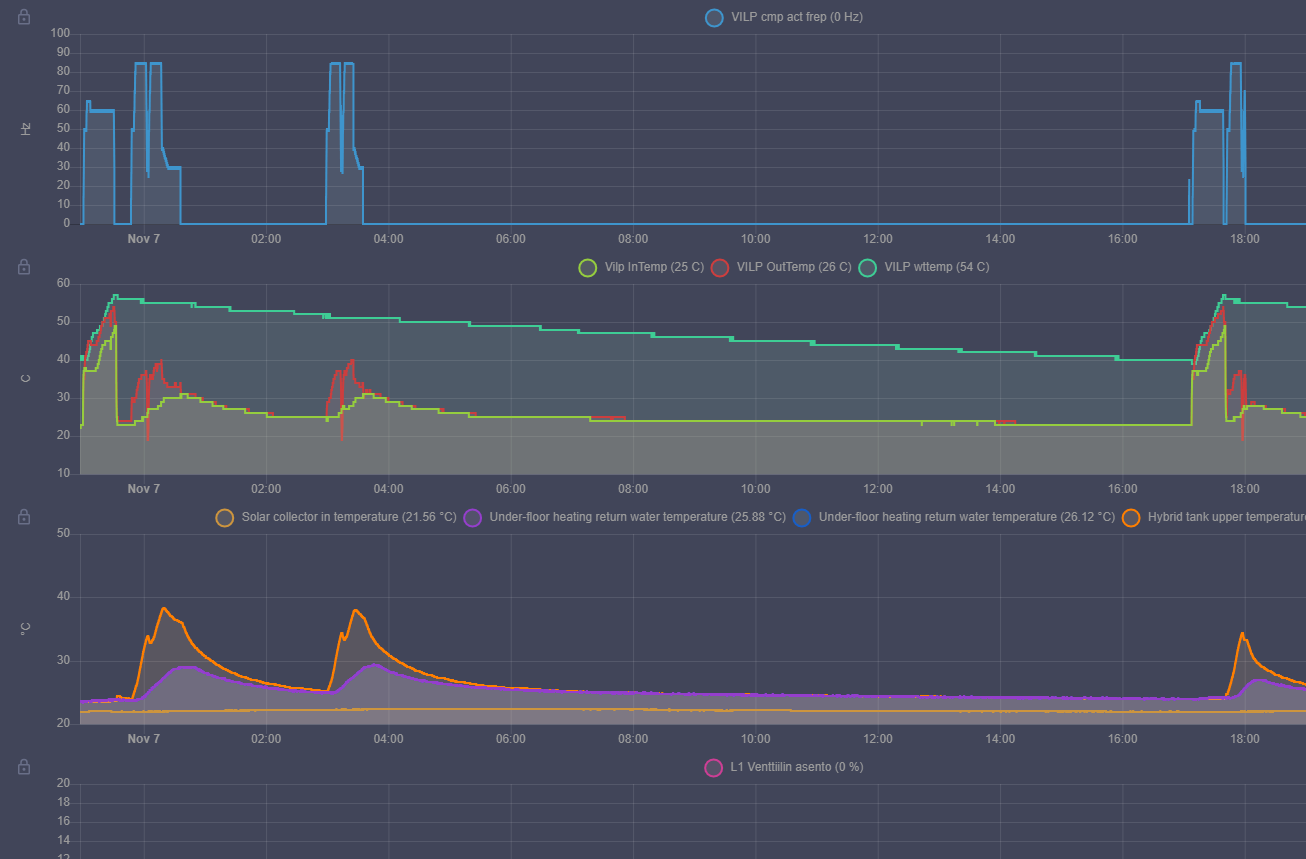
Task: Click the lock icon next to Solar collector chart
Action: point(24,517)
